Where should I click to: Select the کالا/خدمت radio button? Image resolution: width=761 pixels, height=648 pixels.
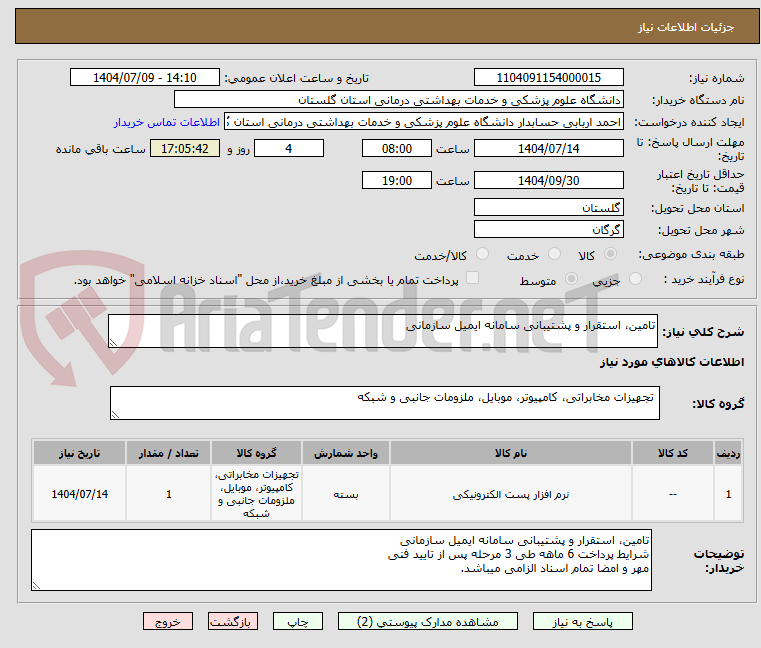click(482, 254)
